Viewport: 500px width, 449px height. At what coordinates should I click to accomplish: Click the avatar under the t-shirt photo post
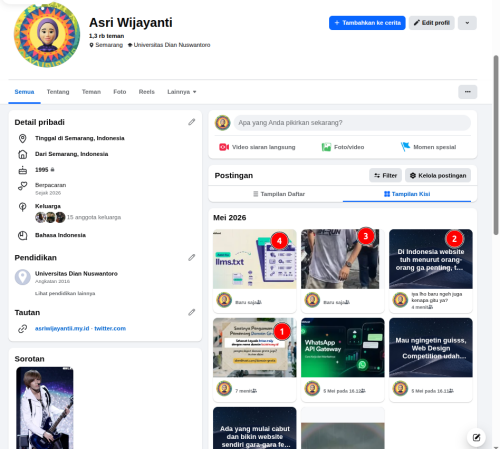312,300
